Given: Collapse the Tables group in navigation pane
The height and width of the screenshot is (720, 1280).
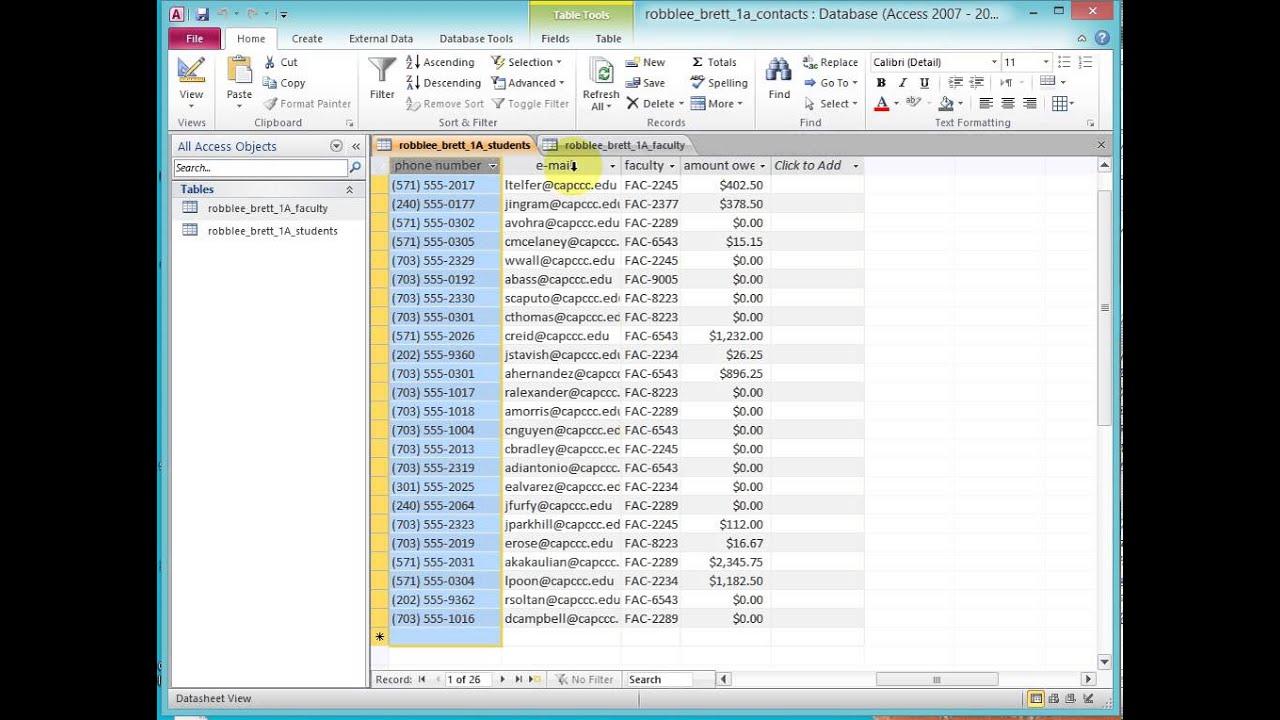Looking at the screenshot, I should (x=349, y=189).
